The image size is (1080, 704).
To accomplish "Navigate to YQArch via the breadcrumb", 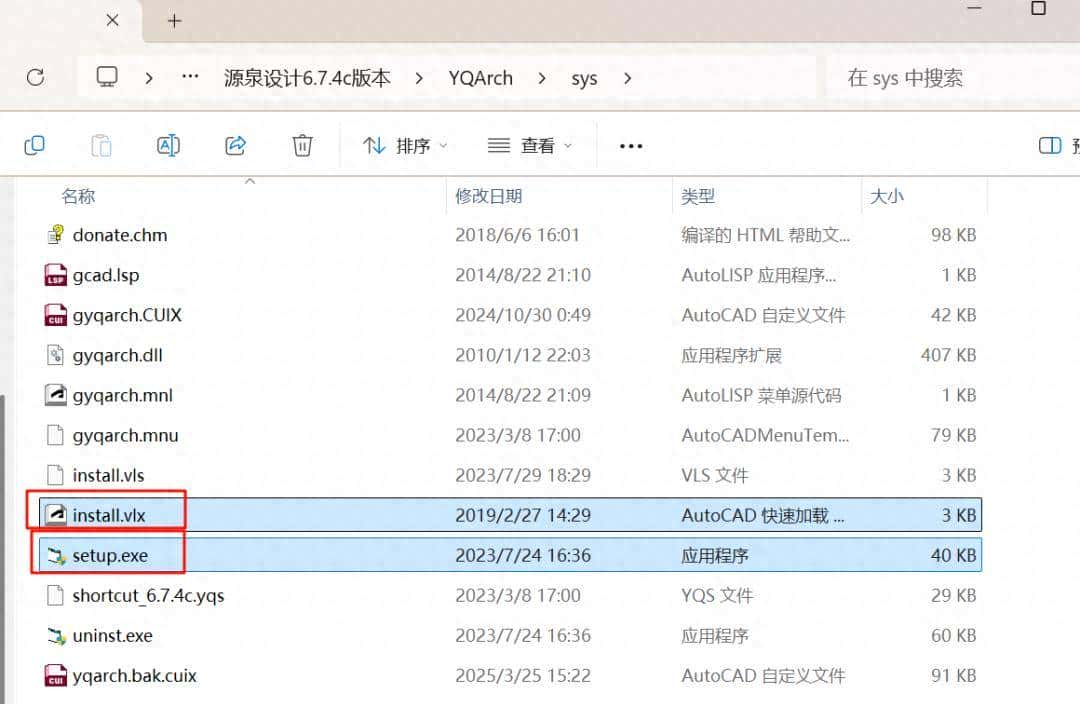I will point(480,78).
